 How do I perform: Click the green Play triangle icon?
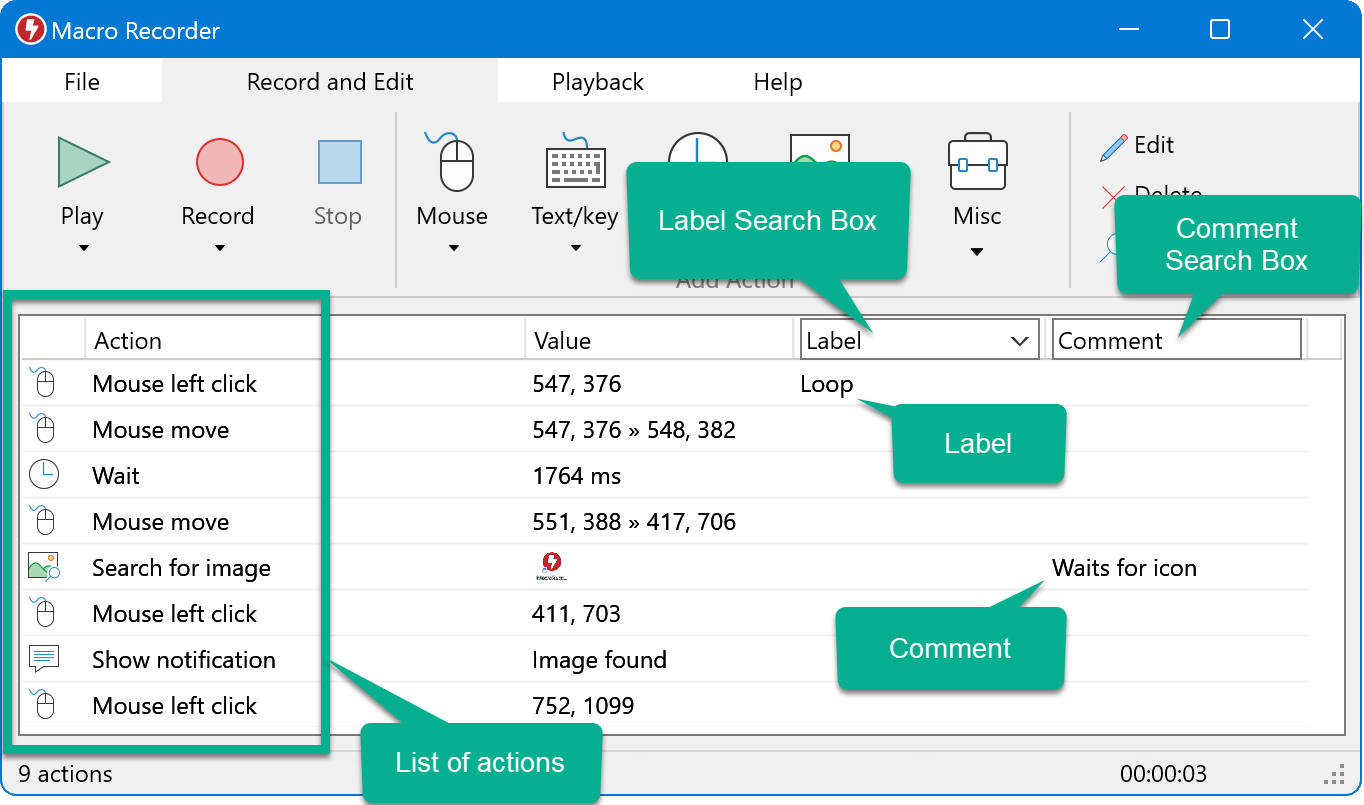(x=83, y=162)
